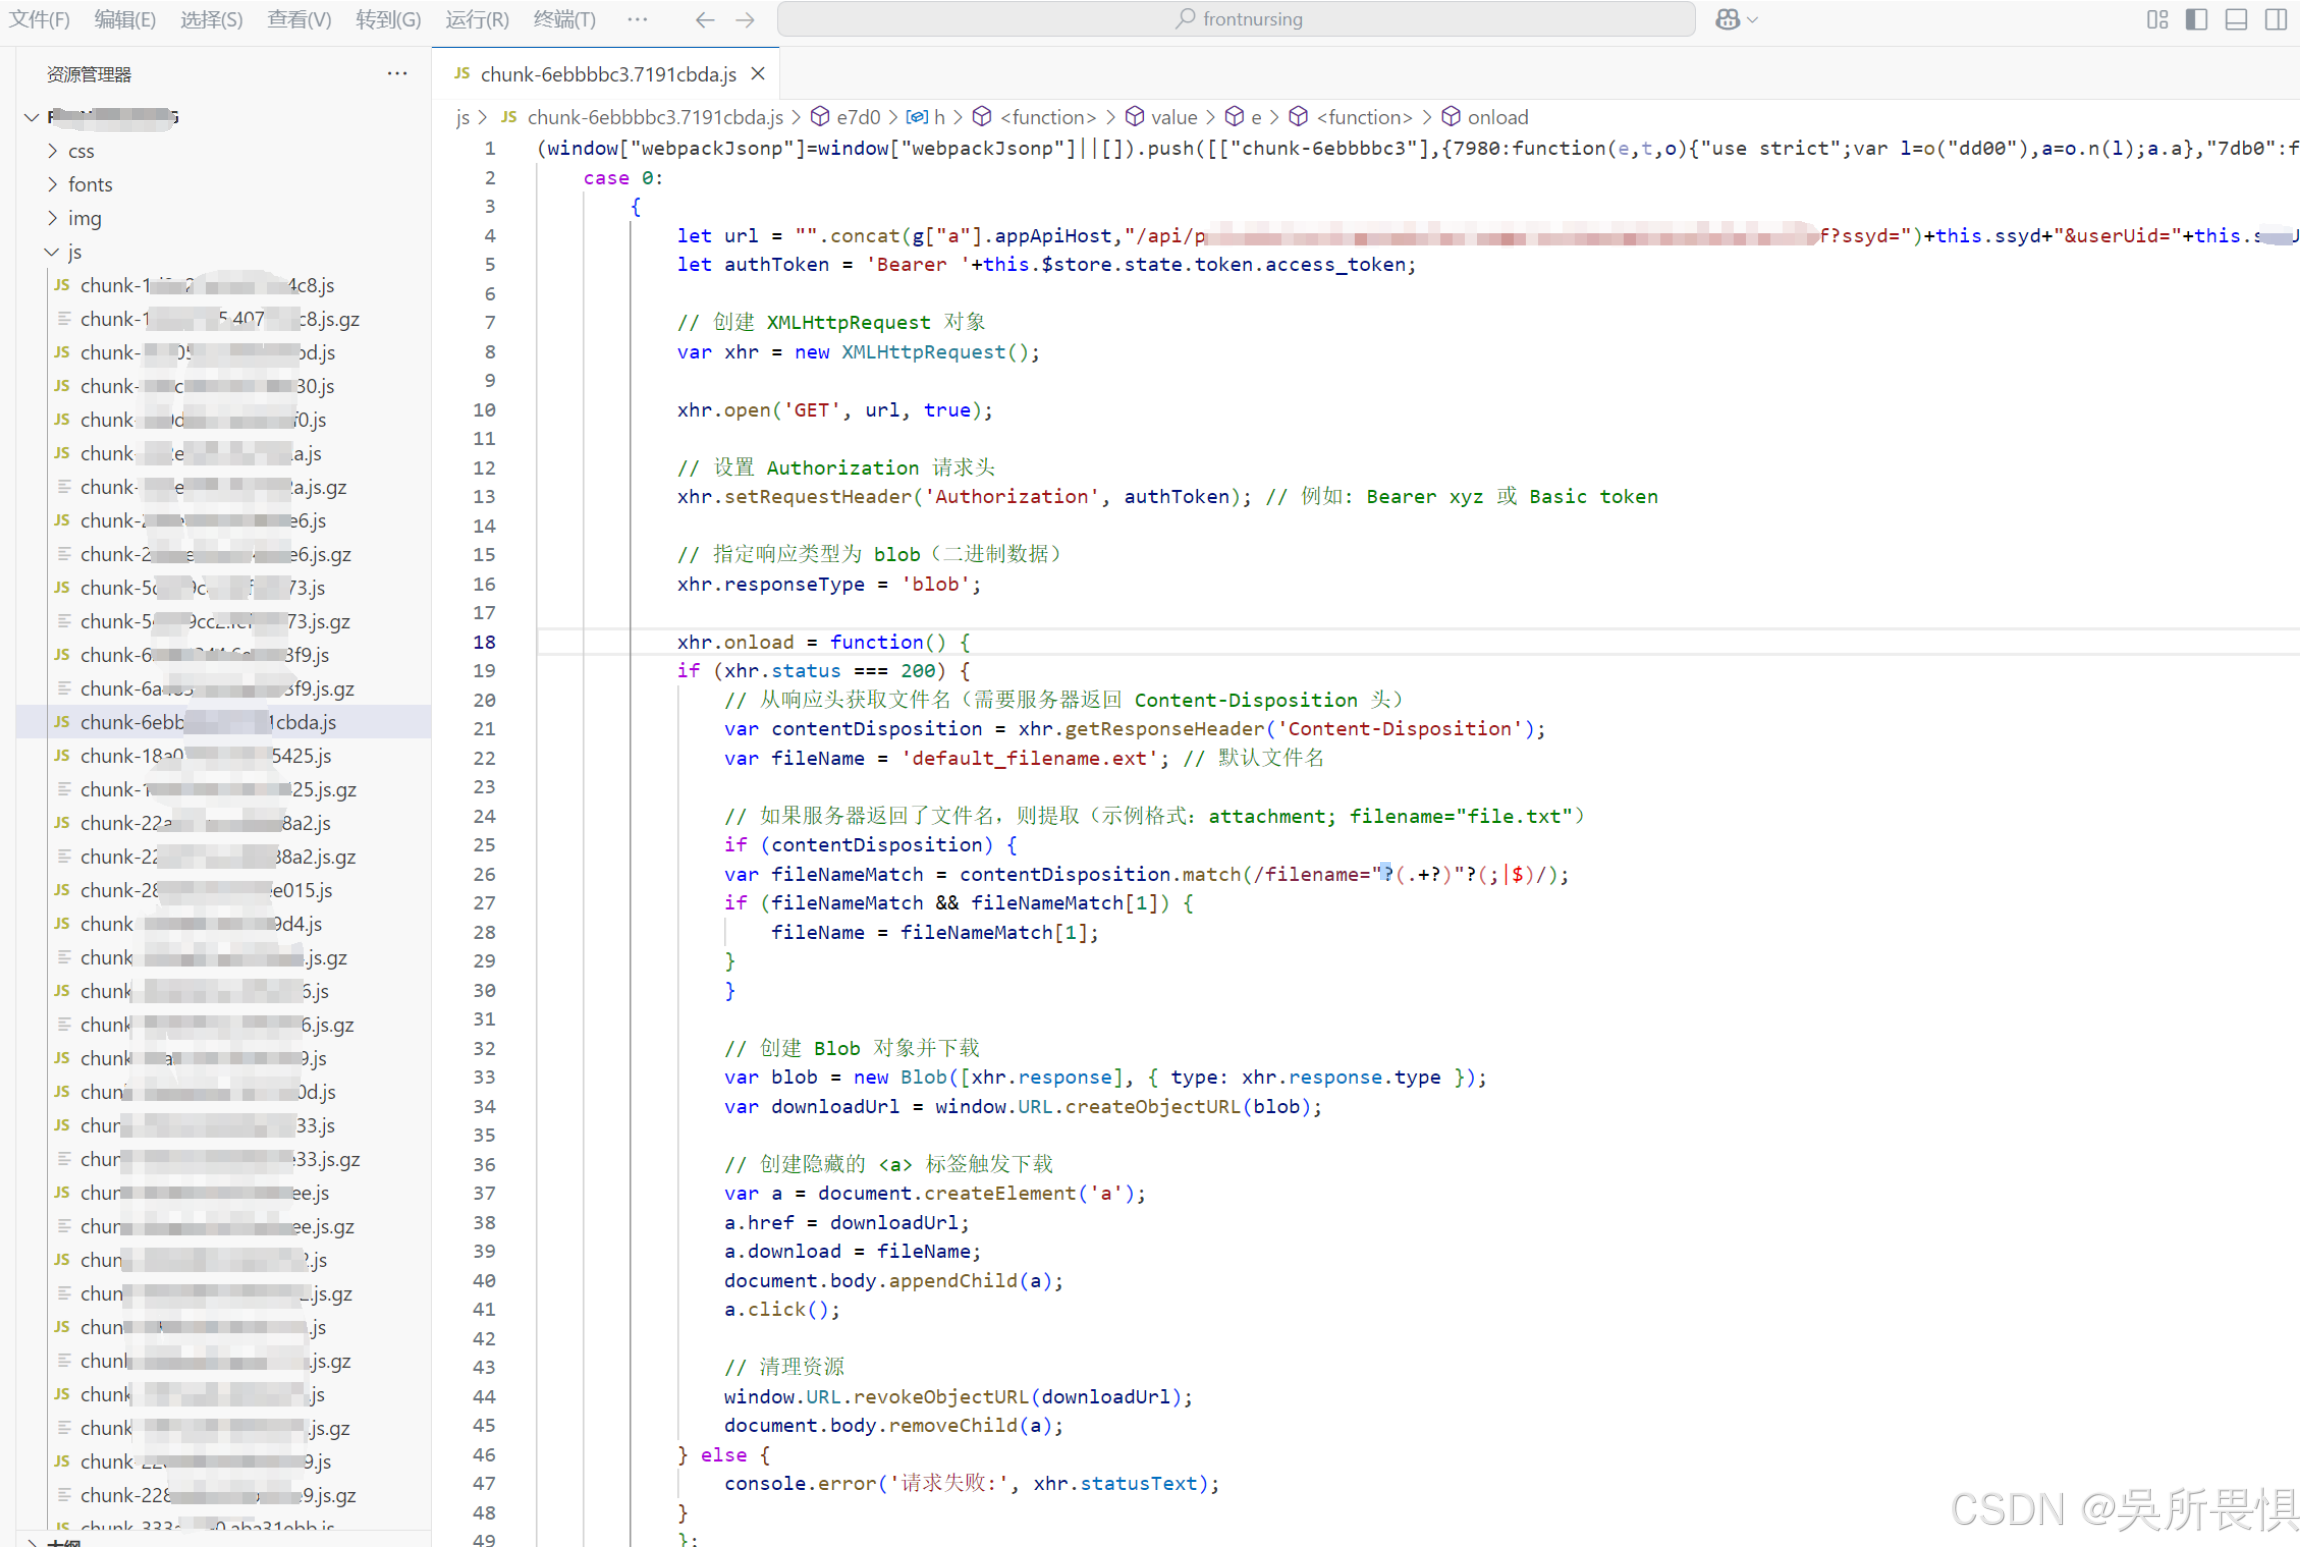Click line number 18 in gutter

coord(485,642)
